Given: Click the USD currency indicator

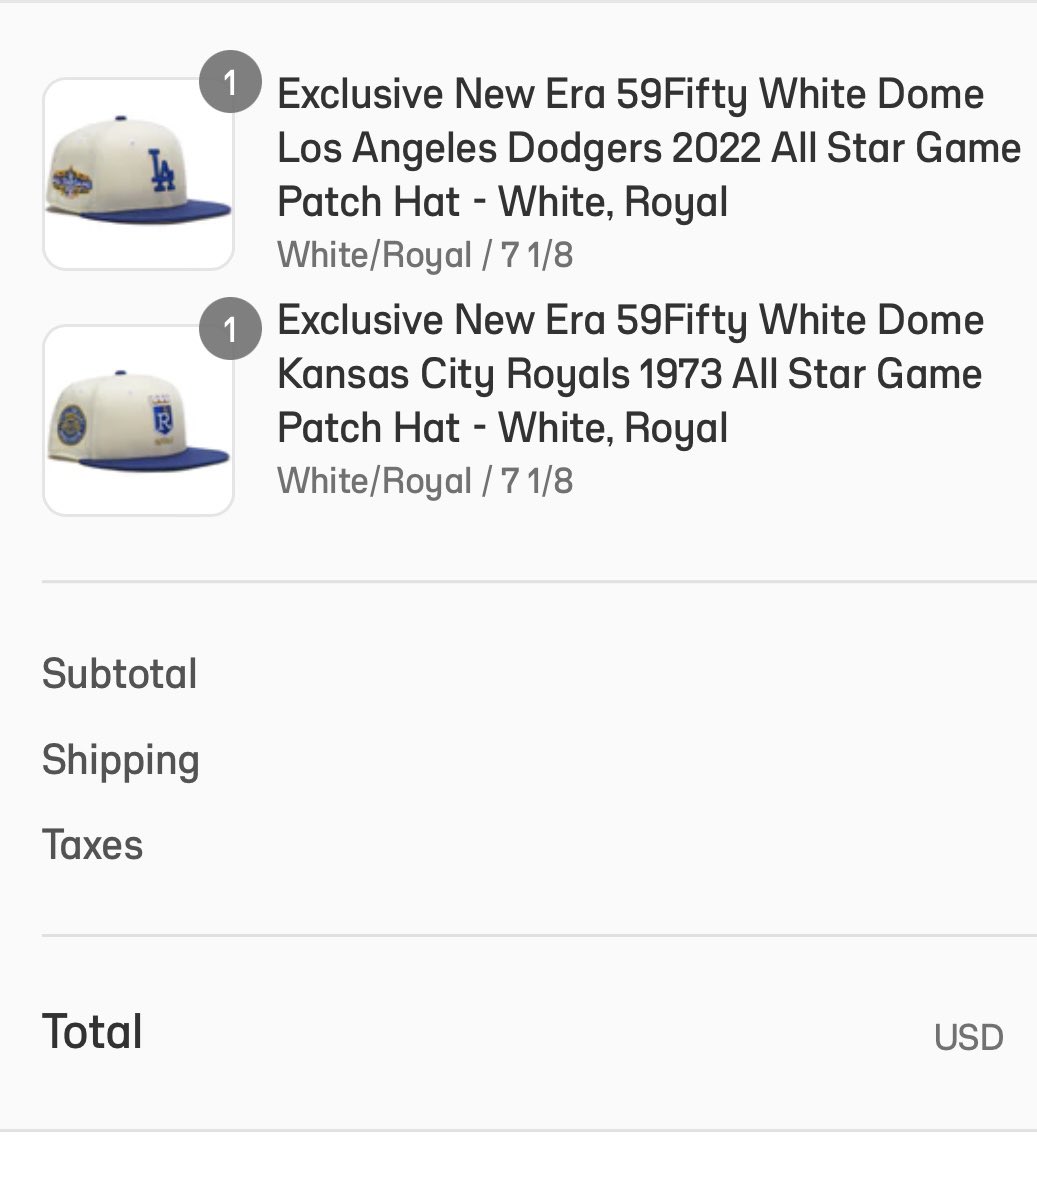Looking at the screenshot, I should click(x=969, y=1037).
